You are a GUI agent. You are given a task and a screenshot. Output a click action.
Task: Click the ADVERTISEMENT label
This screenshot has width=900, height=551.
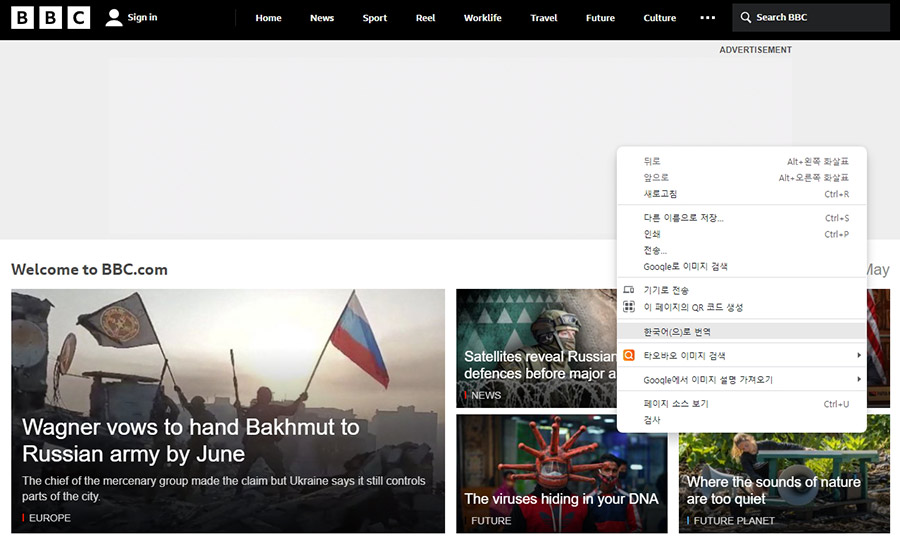click(755, 50)
